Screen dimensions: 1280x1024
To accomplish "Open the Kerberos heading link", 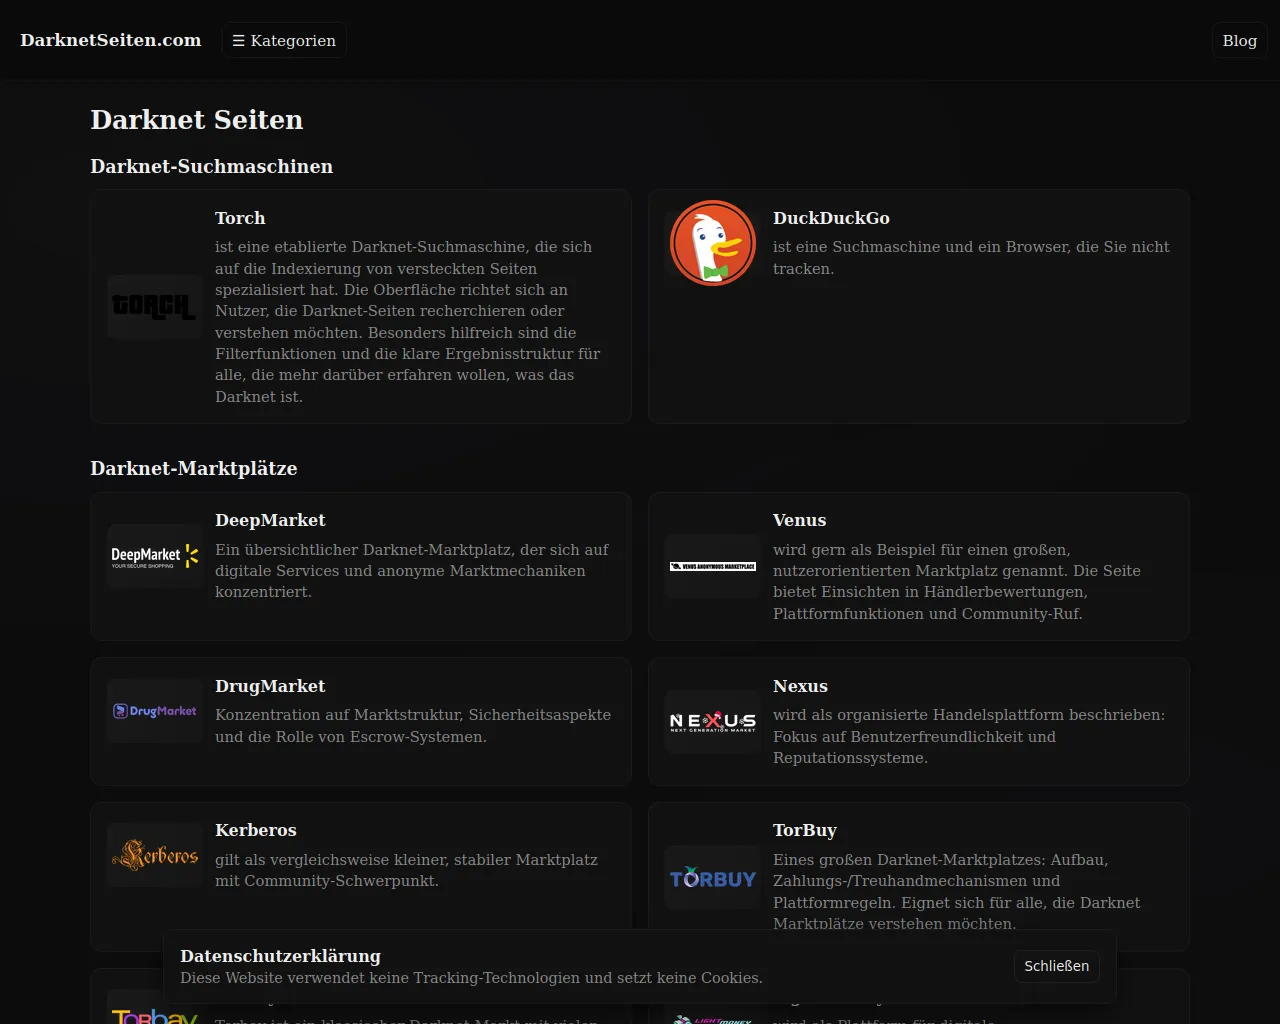I will point(256,830).
